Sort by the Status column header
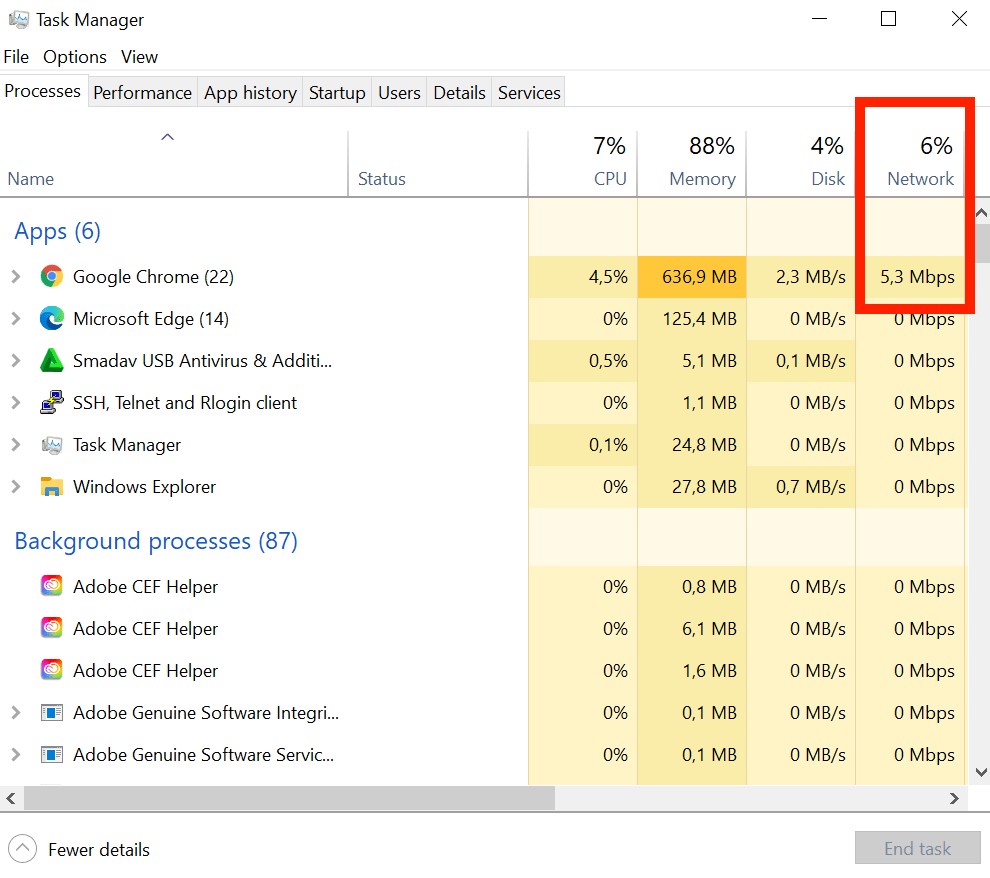 (x=438, y=164)
